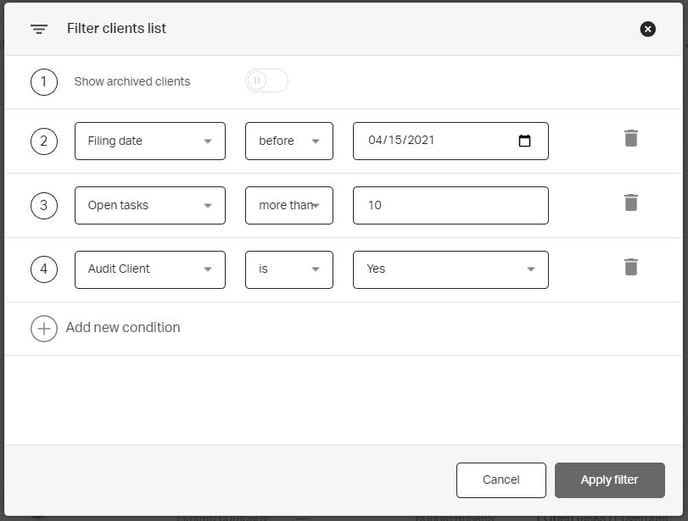Expand the 'more than' operator dropdown

289,205
